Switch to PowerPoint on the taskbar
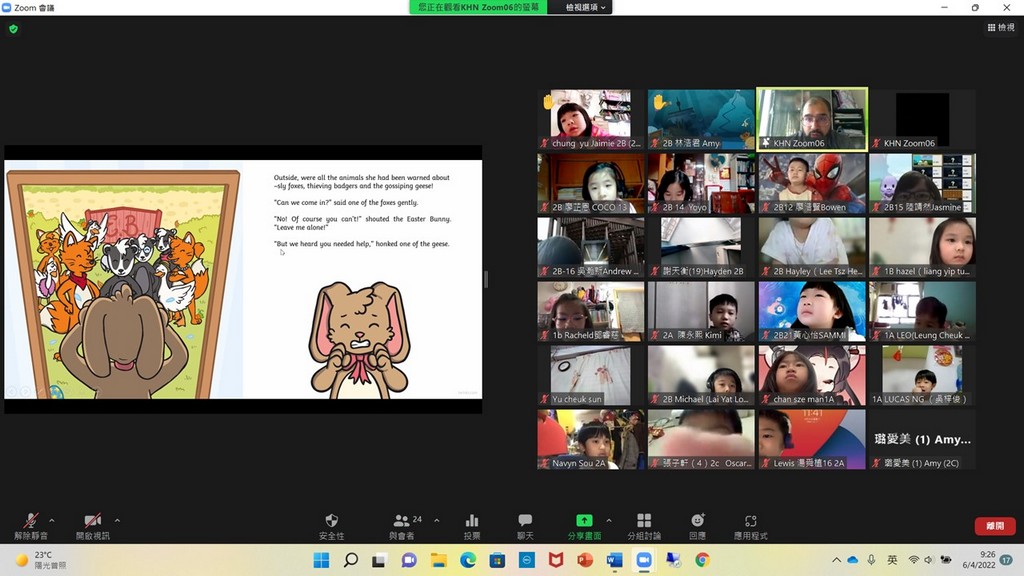 click(585, 560)
